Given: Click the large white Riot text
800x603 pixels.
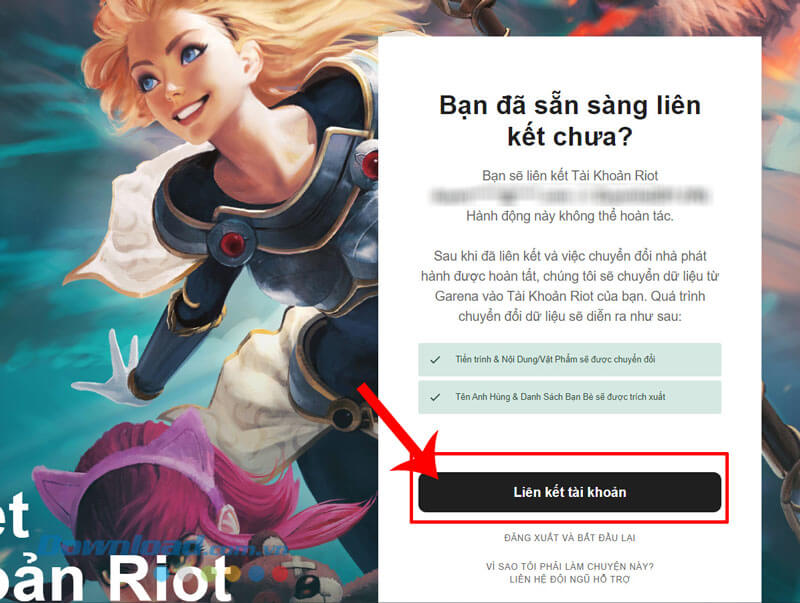Looking at the screenshot, I should coord(171,578).
